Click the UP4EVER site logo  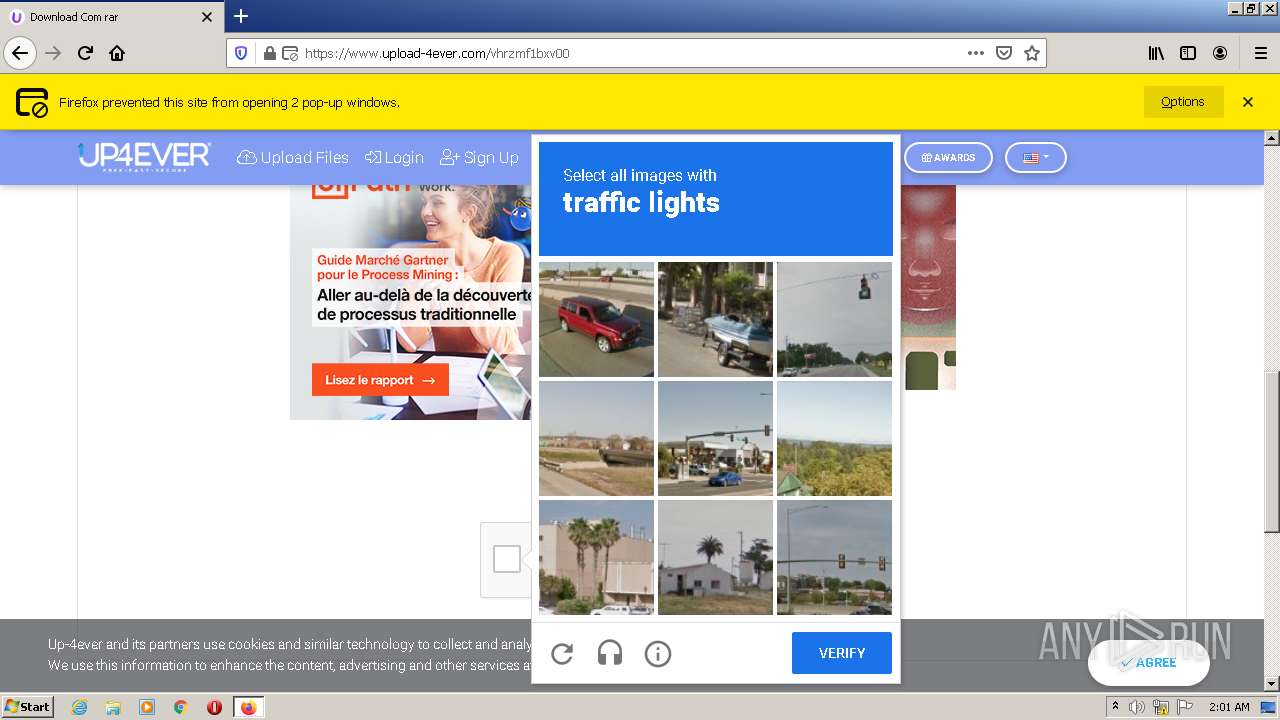(x=145, y=157)
